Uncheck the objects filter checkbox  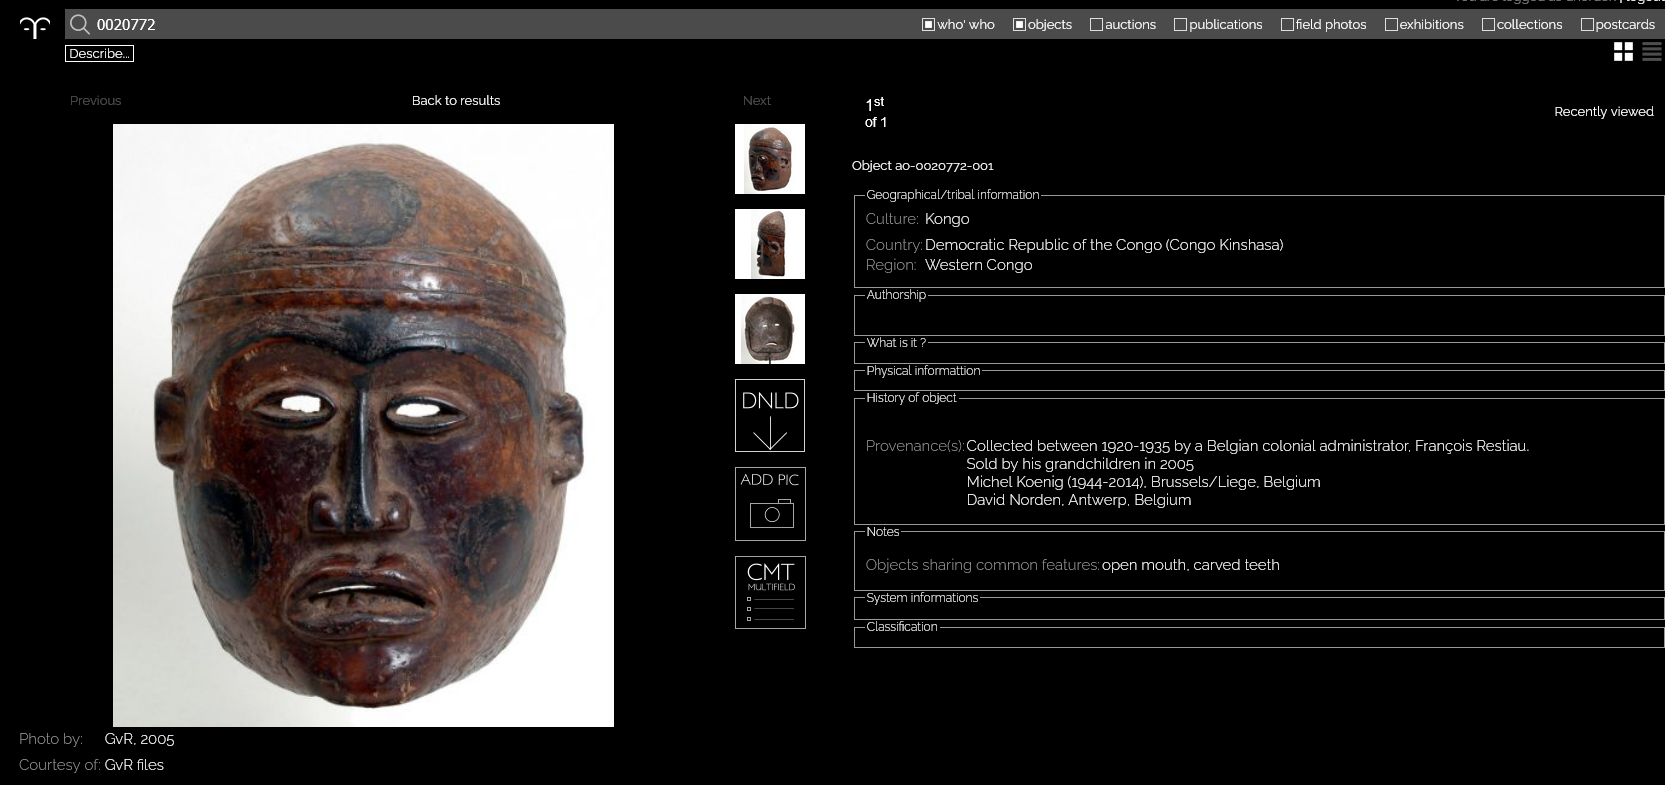coord(1019,25)
